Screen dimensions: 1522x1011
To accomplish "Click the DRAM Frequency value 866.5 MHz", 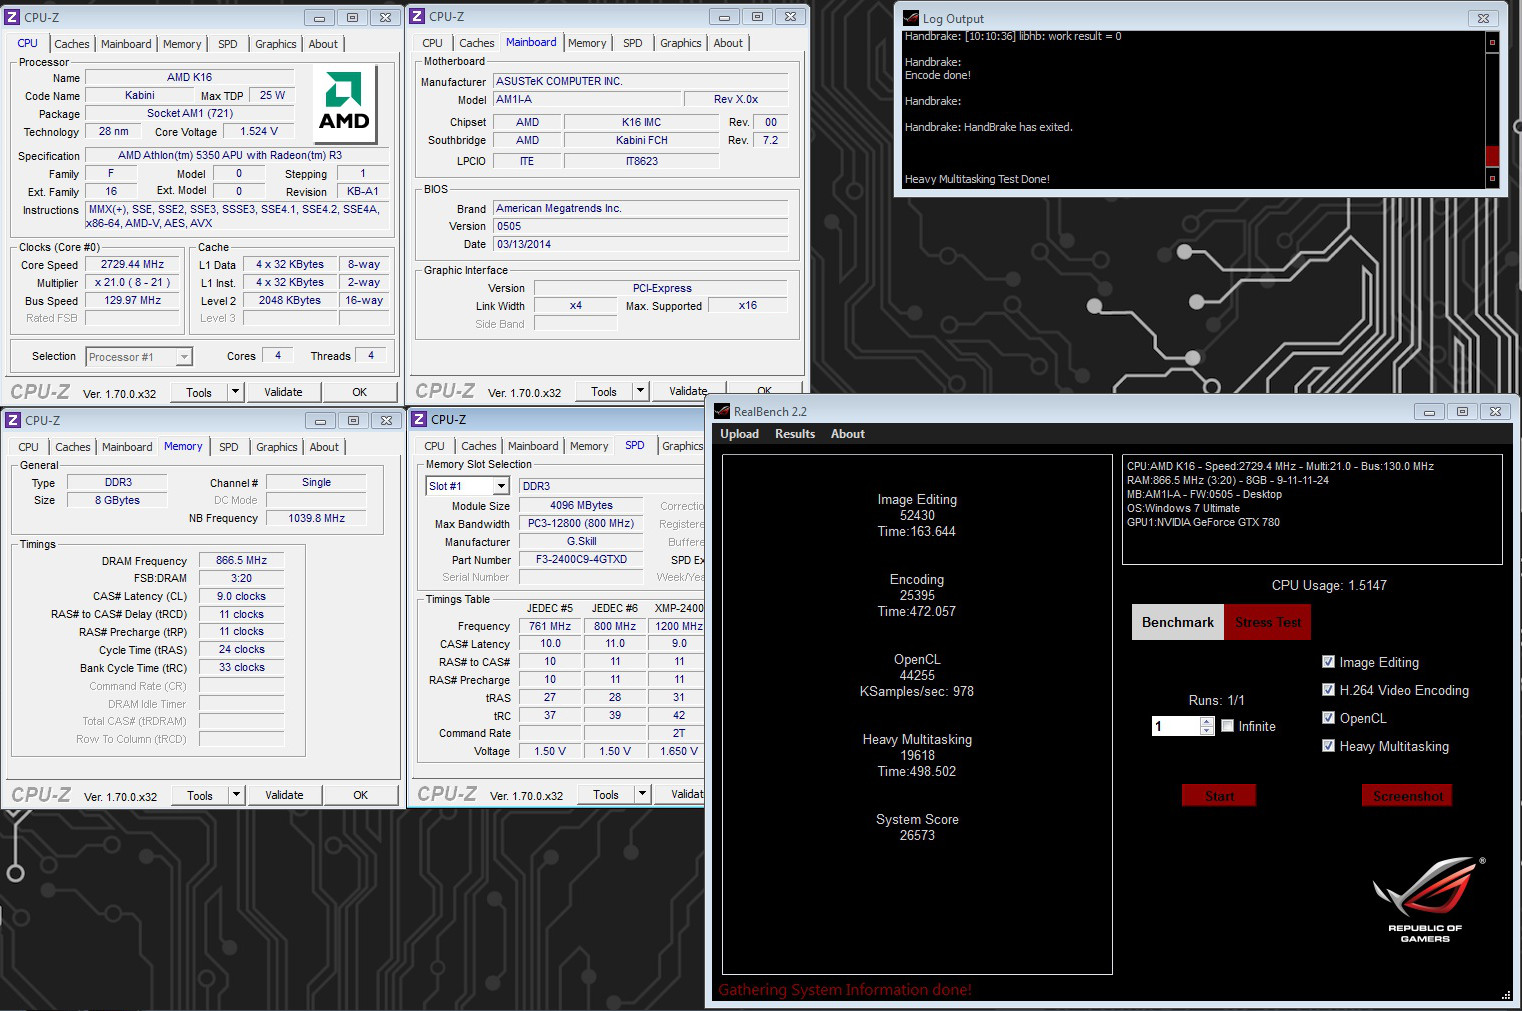I will (x=241, y=561).
